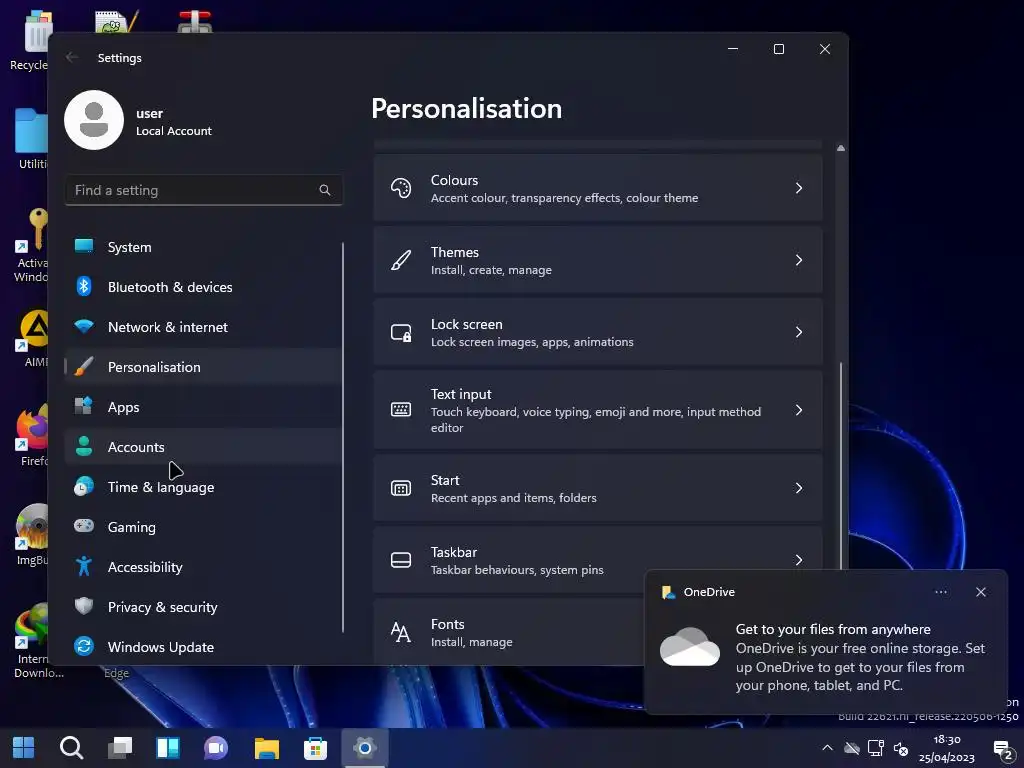Open the Windows Start button
This screenshot has width=1024, height=768.
(24, 748)
